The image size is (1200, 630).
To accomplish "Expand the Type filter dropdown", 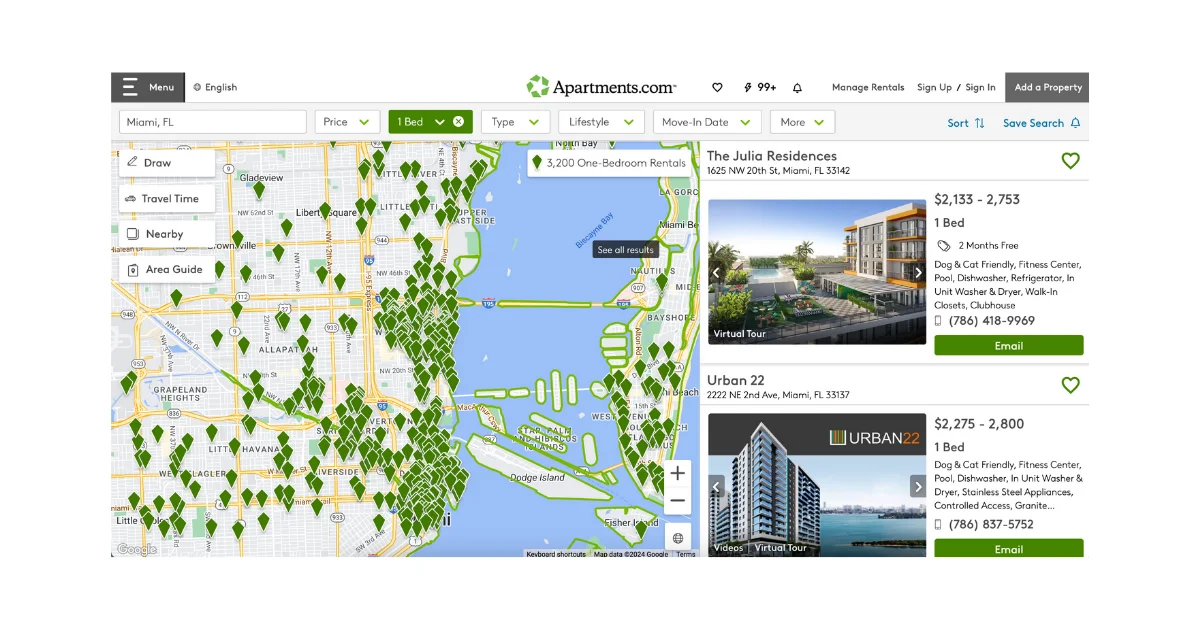I will (x=515, y=122).
